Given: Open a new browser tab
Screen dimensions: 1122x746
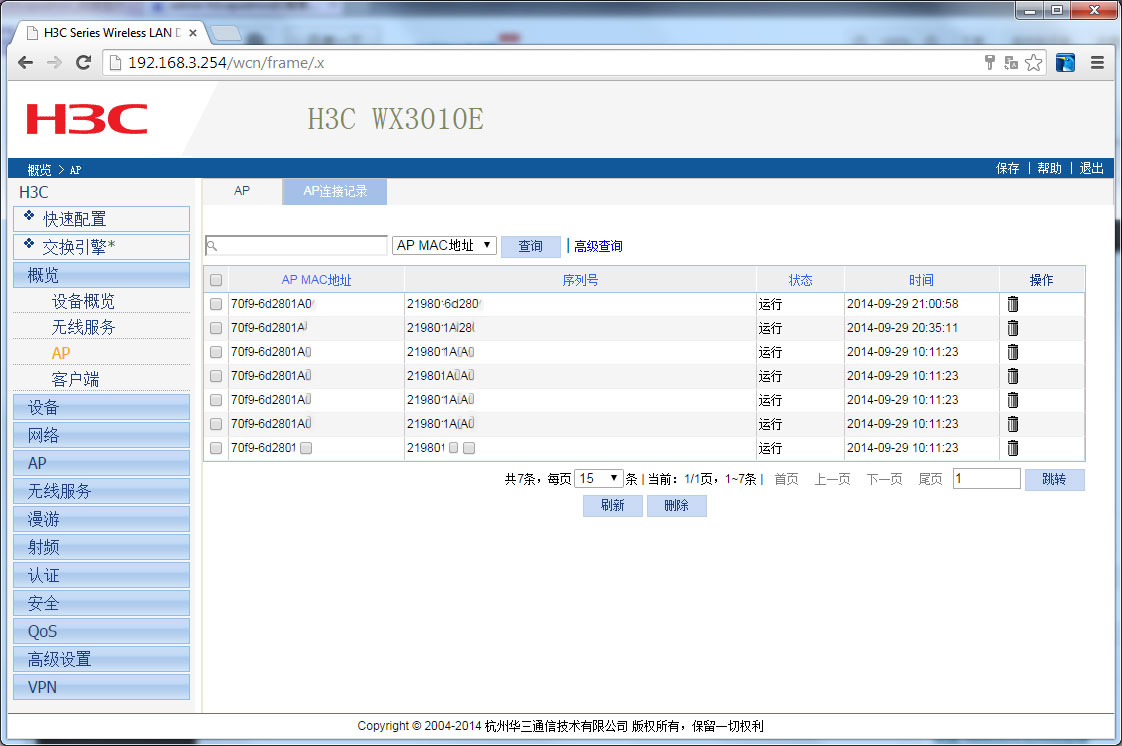Looking at the screenshot, I should [x=226, y=33].
